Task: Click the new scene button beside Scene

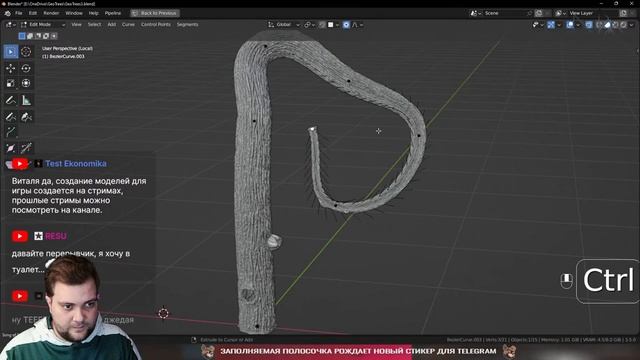Action: (539, 13)
